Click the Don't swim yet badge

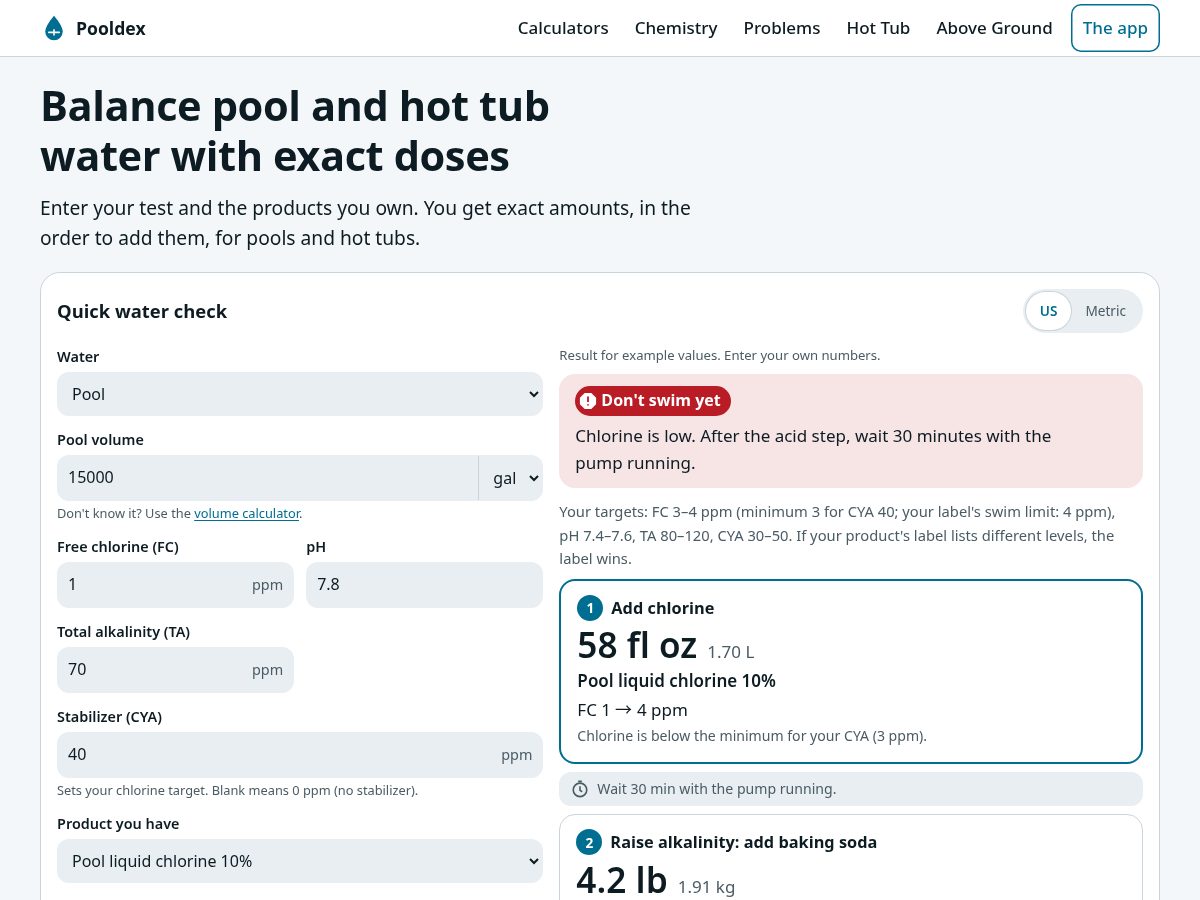[653, 400]
